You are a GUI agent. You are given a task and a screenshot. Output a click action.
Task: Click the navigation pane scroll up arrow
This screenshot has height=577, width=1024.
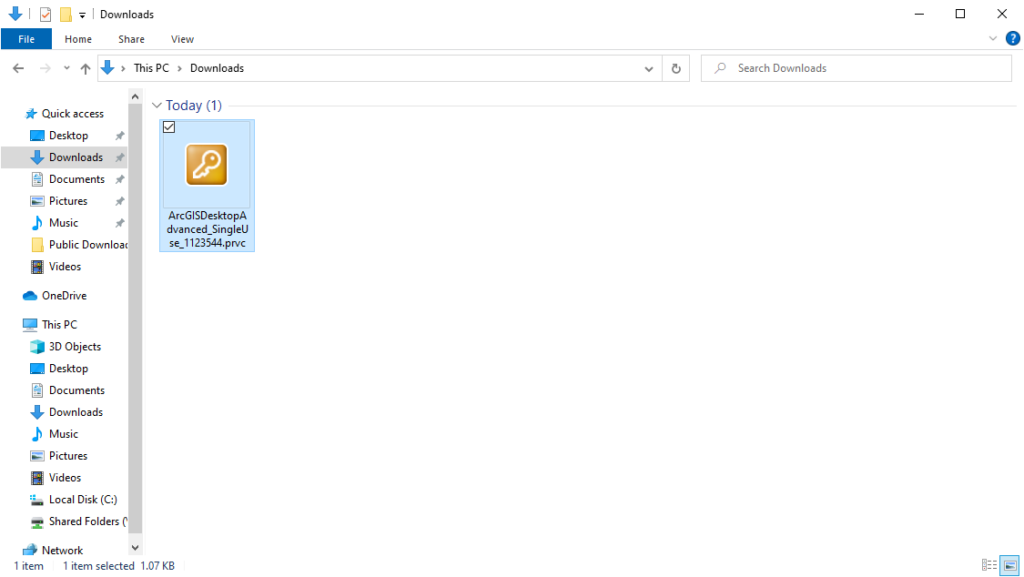coord(135,97)
